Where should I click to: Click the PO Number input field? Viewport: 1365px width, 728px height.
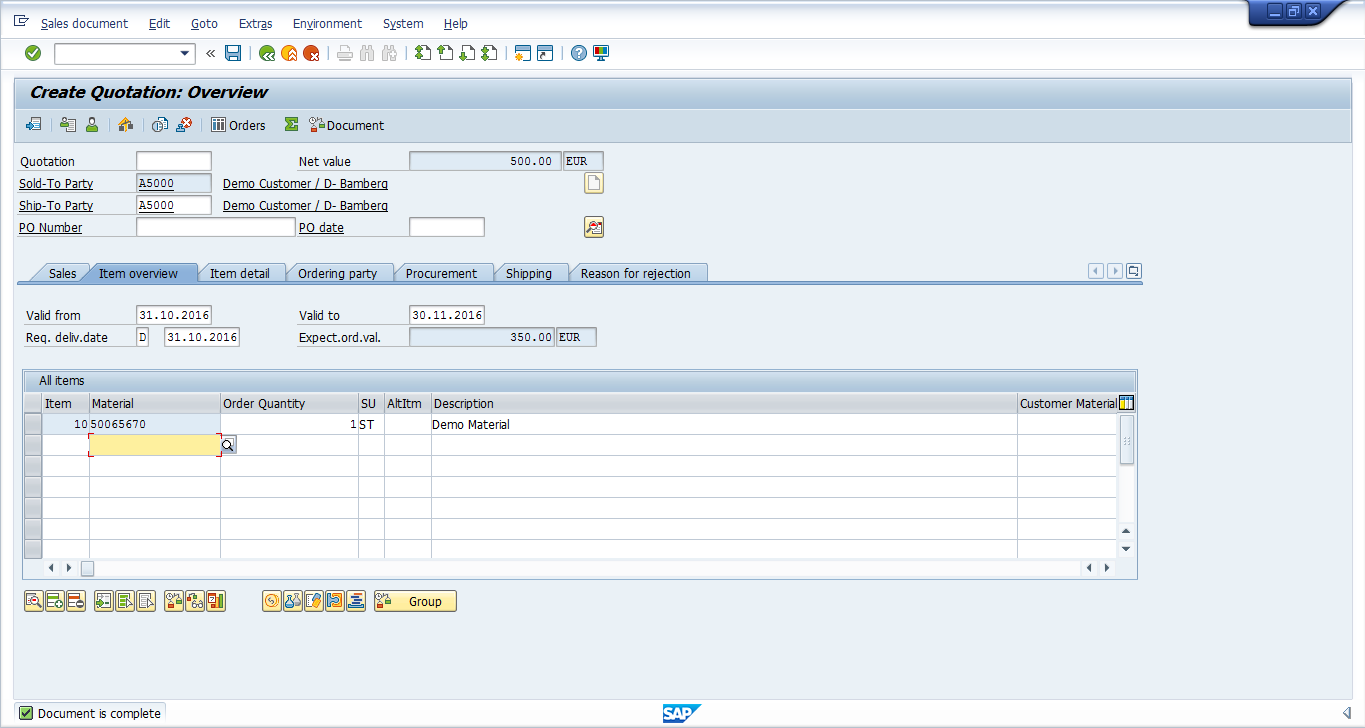click(216, 227)
